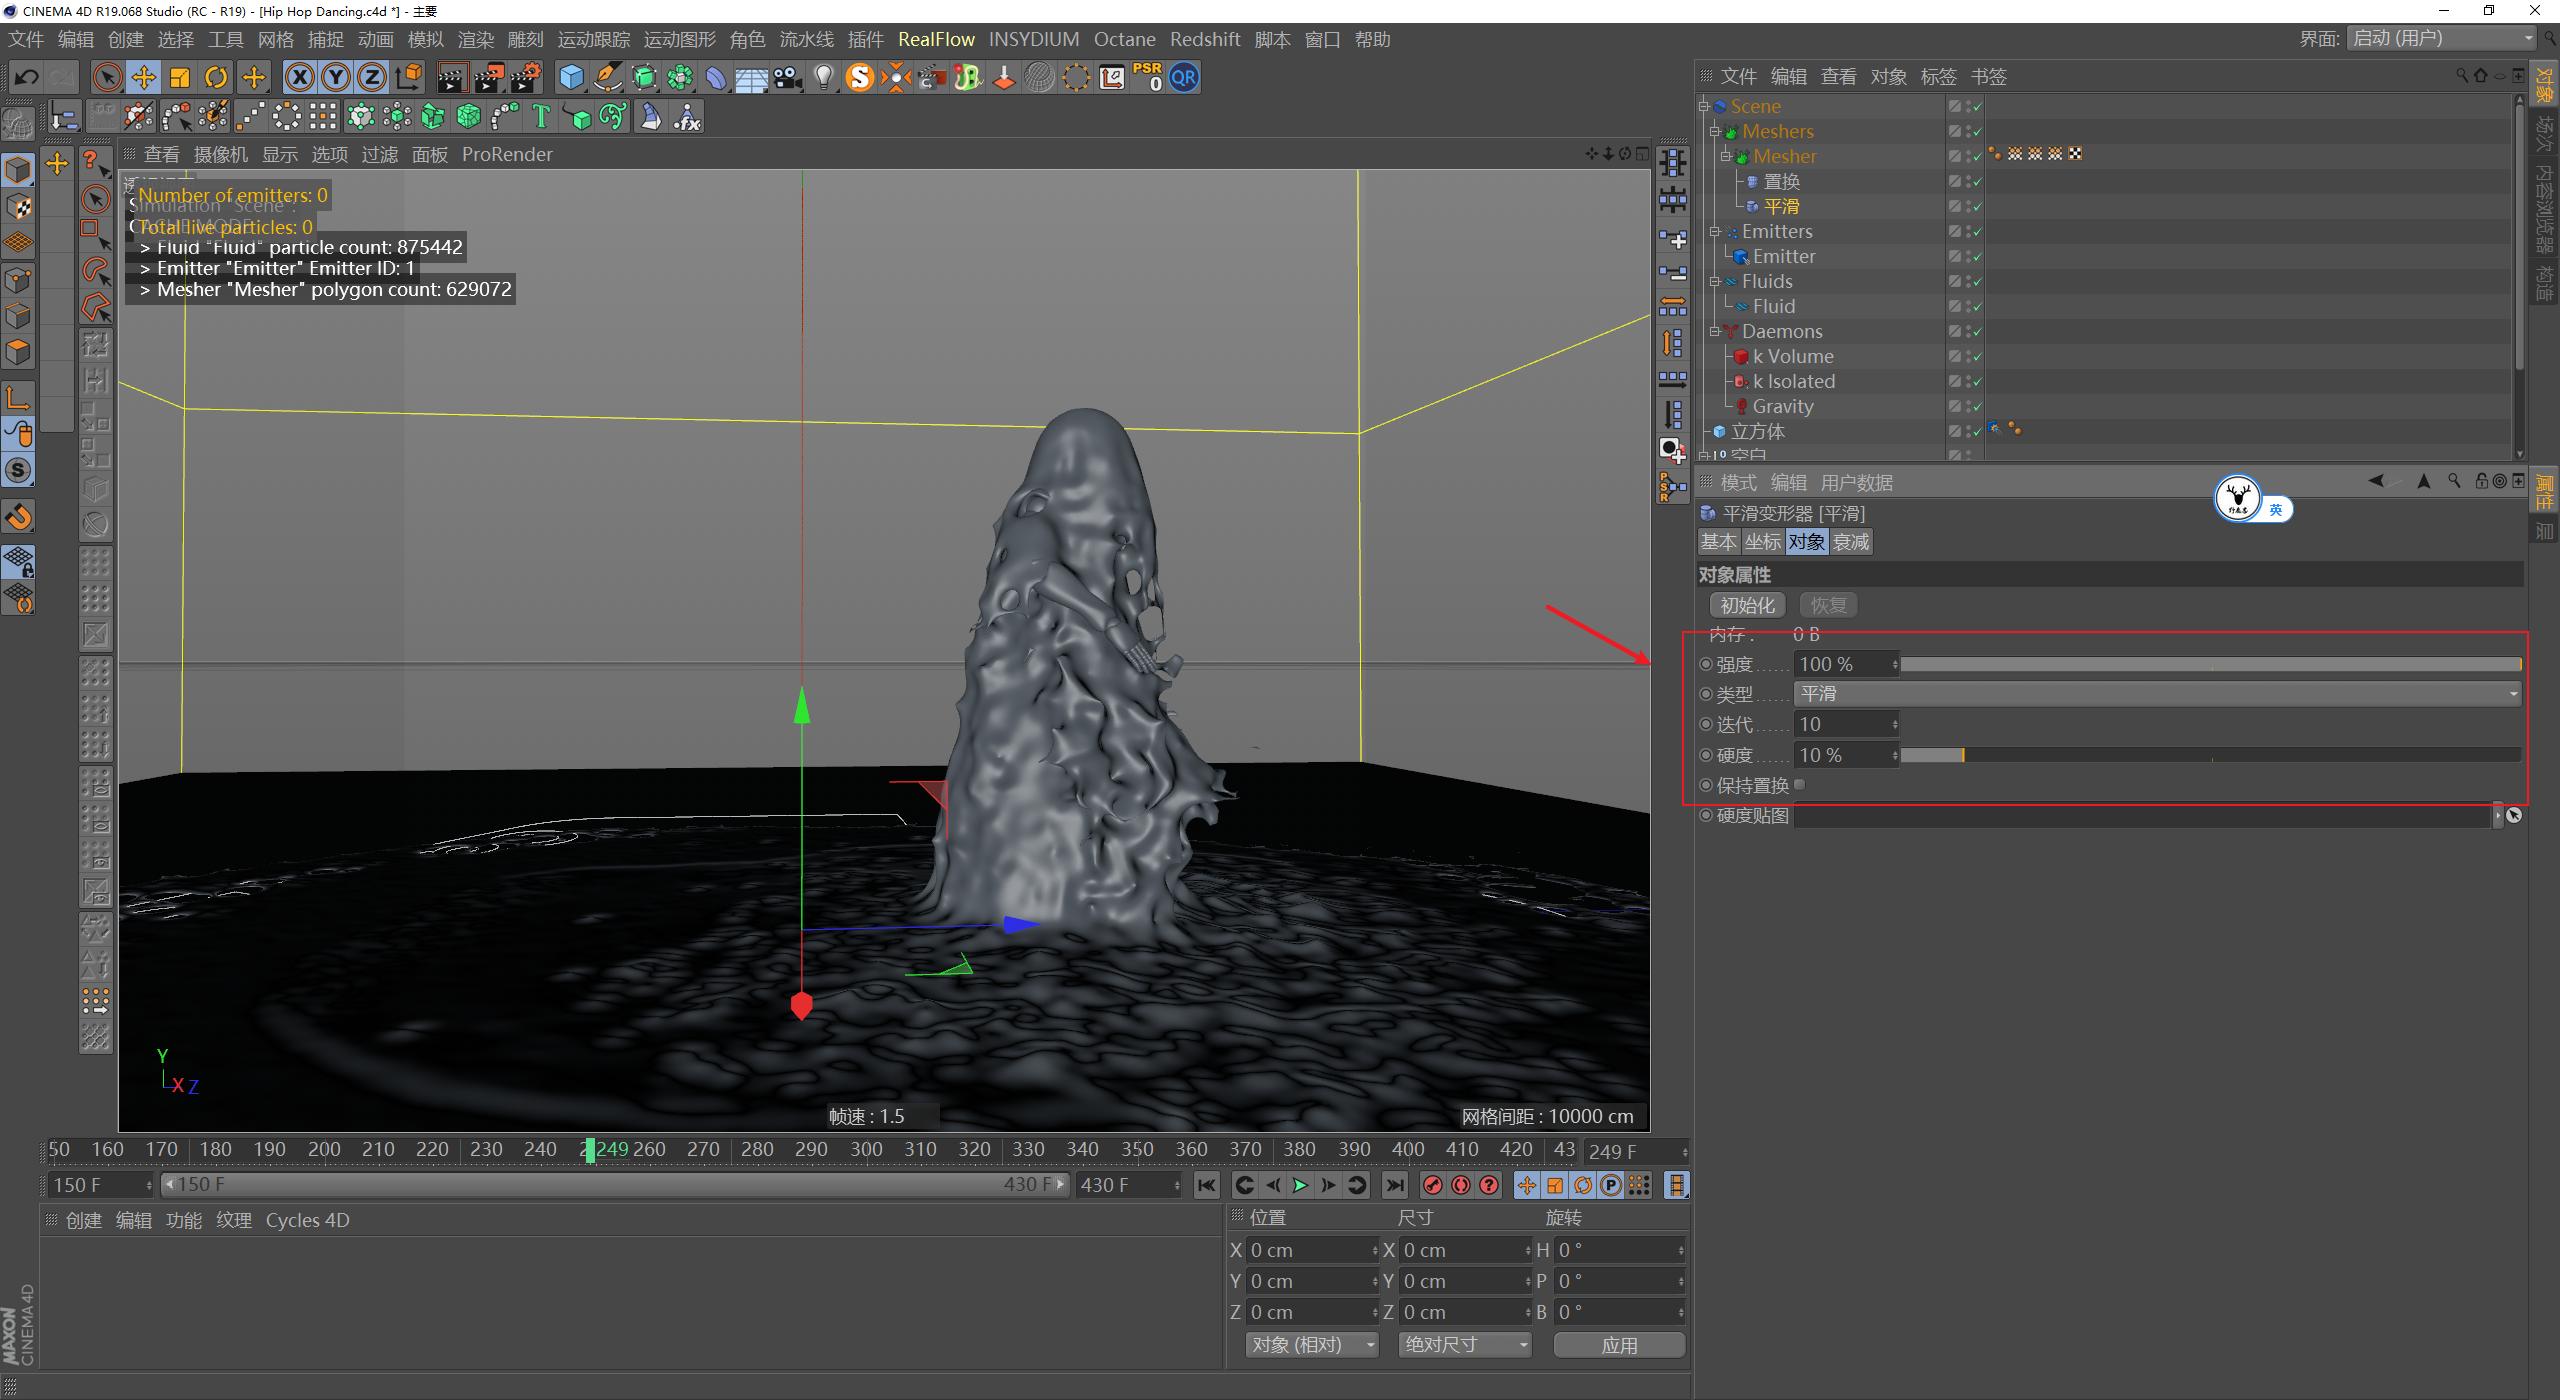Select the Move tool in the toolbar
The height and width of the screenshot is (1400, 2560).
(x=143, y=77)
